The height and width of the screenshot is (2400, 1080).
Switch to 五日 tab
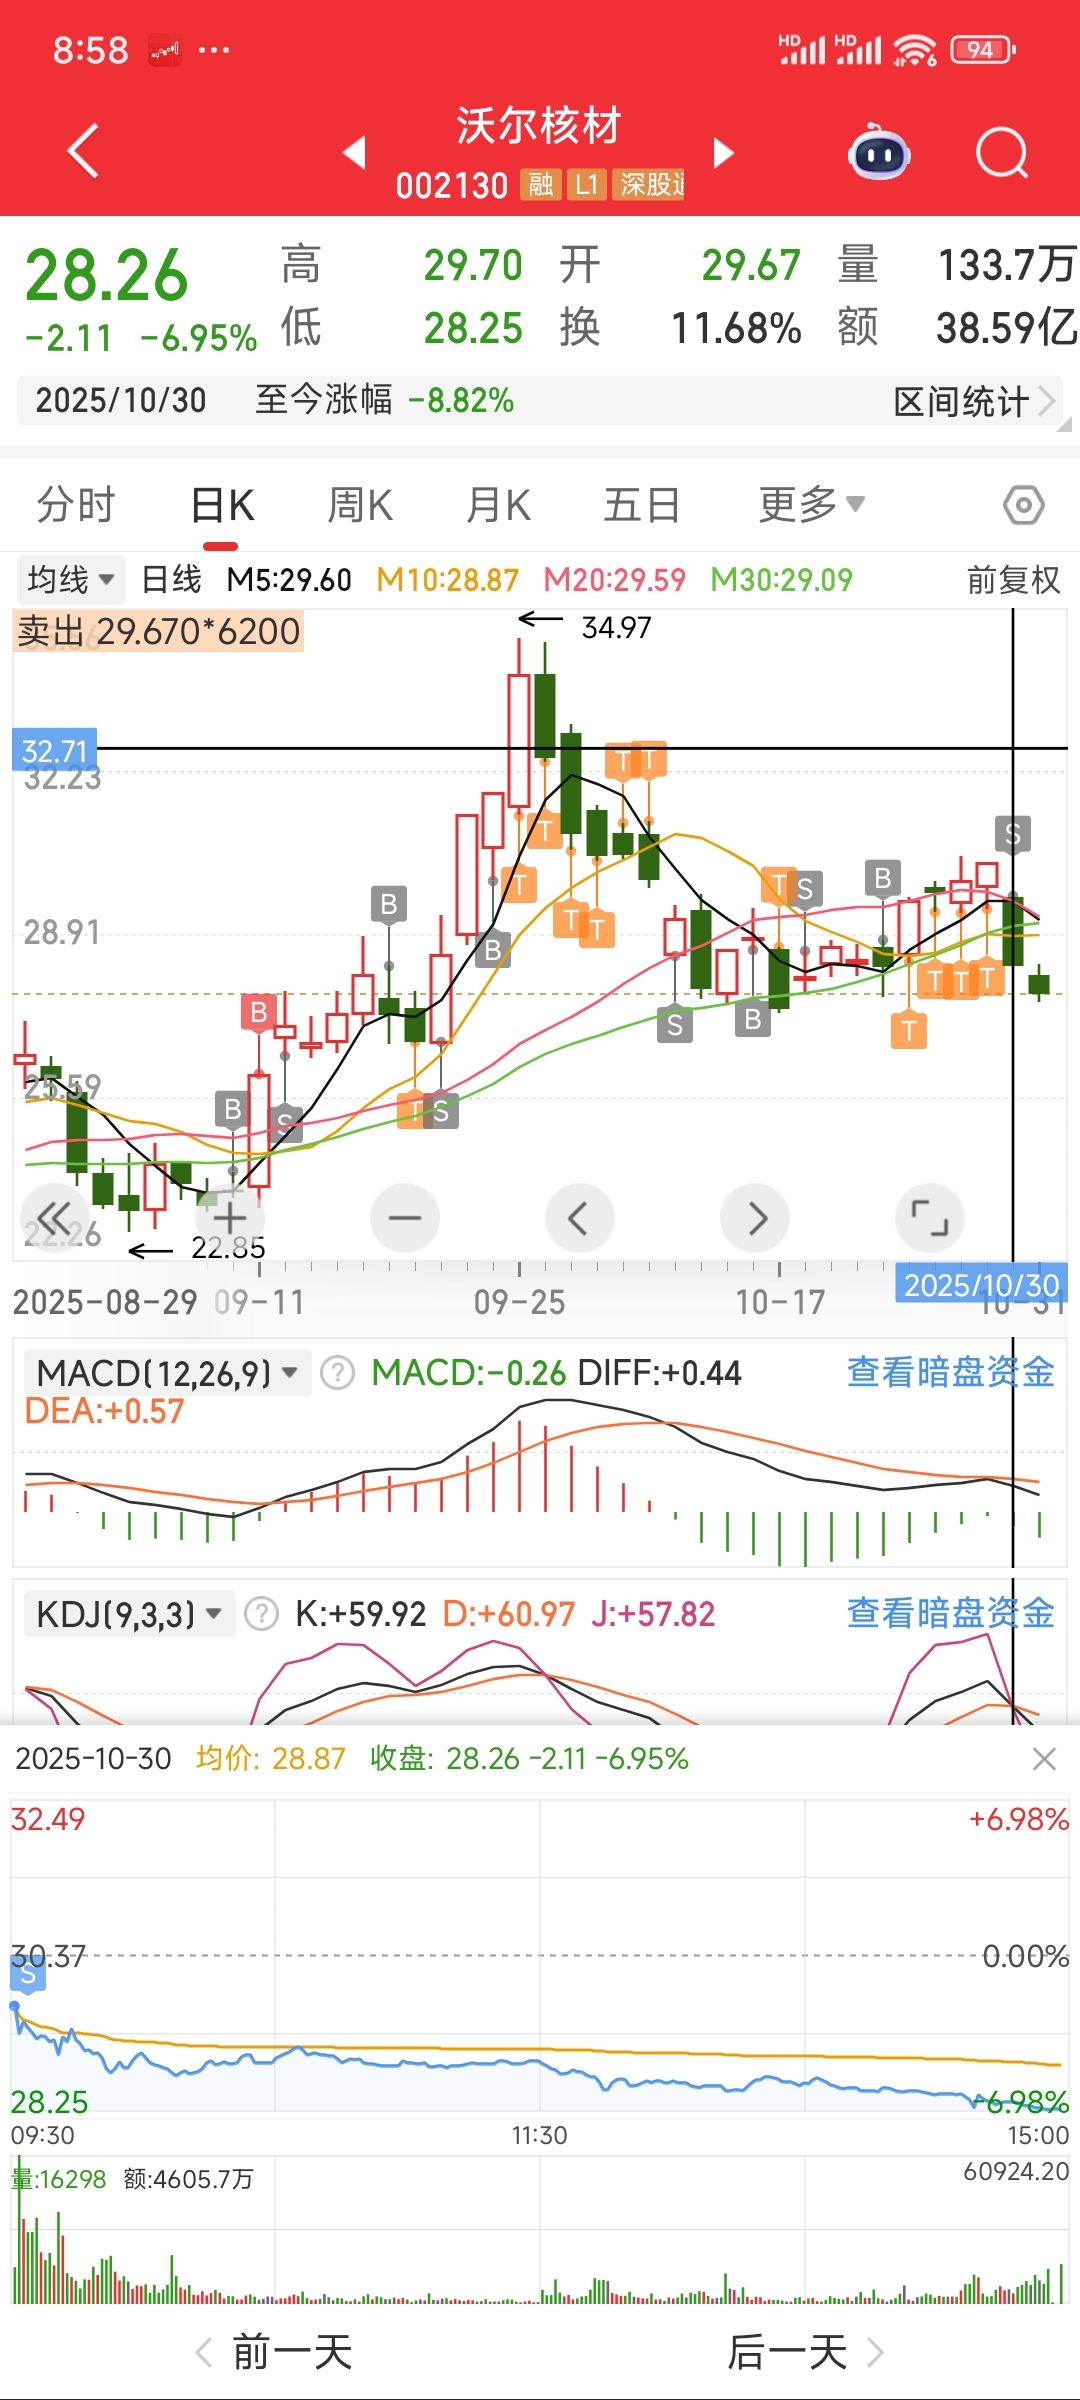[641, 504]
